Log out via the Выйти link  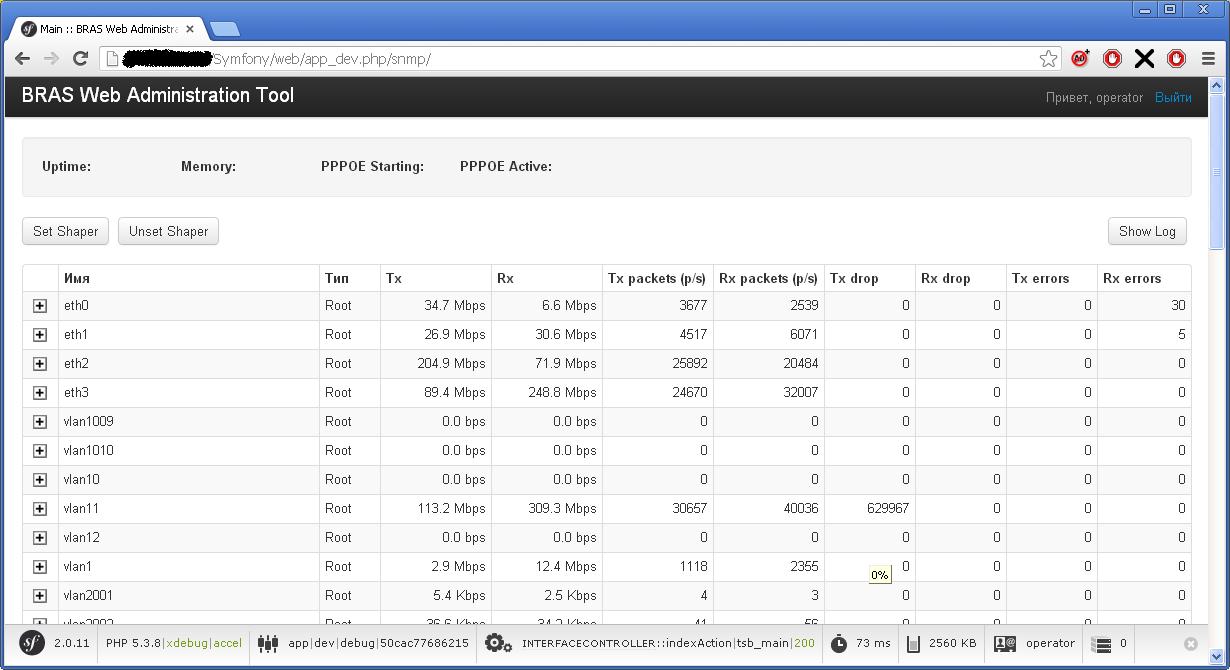click(x=1173, y=97)
